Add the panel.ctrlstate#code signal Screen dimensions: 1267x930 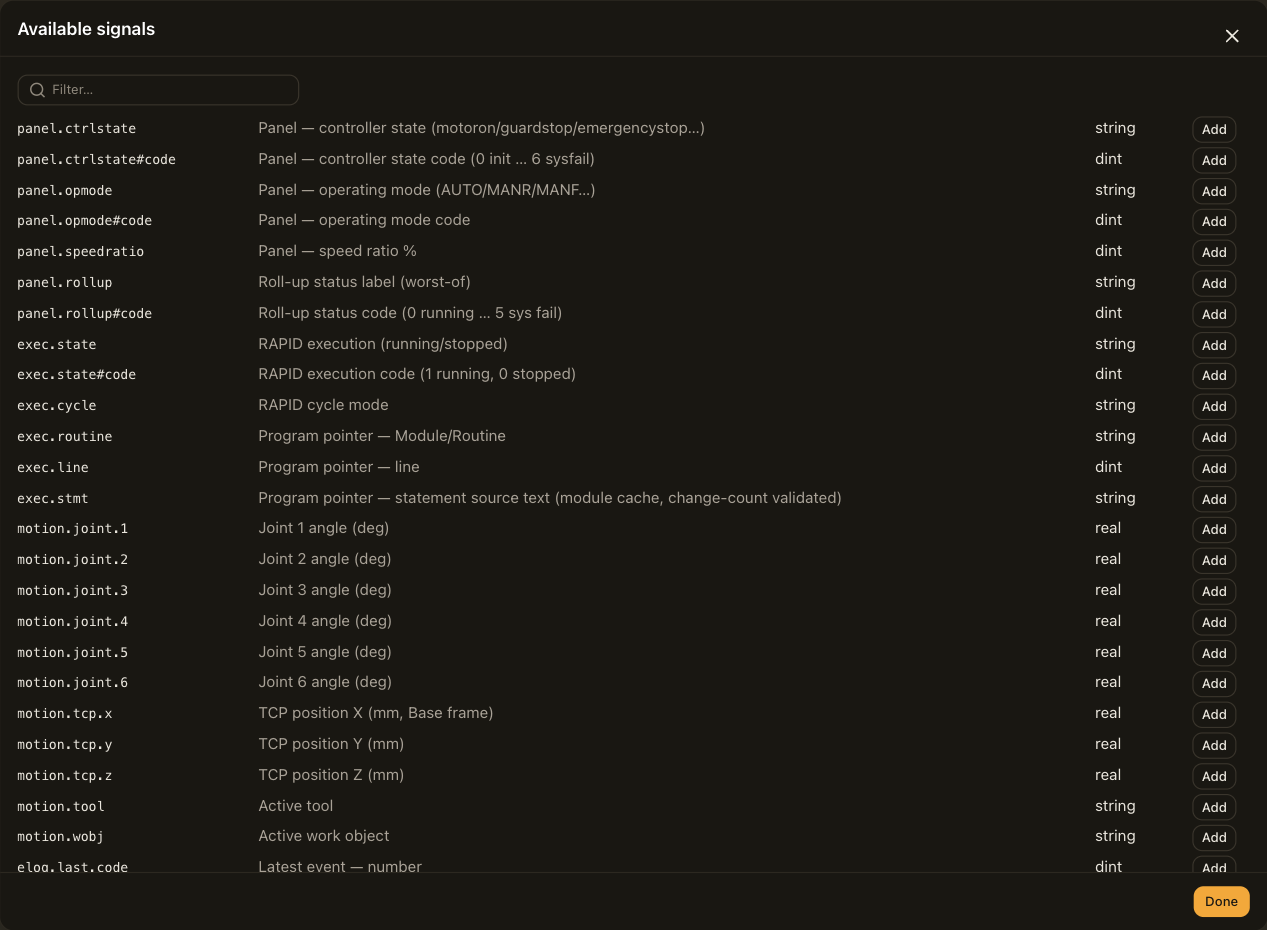click(1214, 160)
